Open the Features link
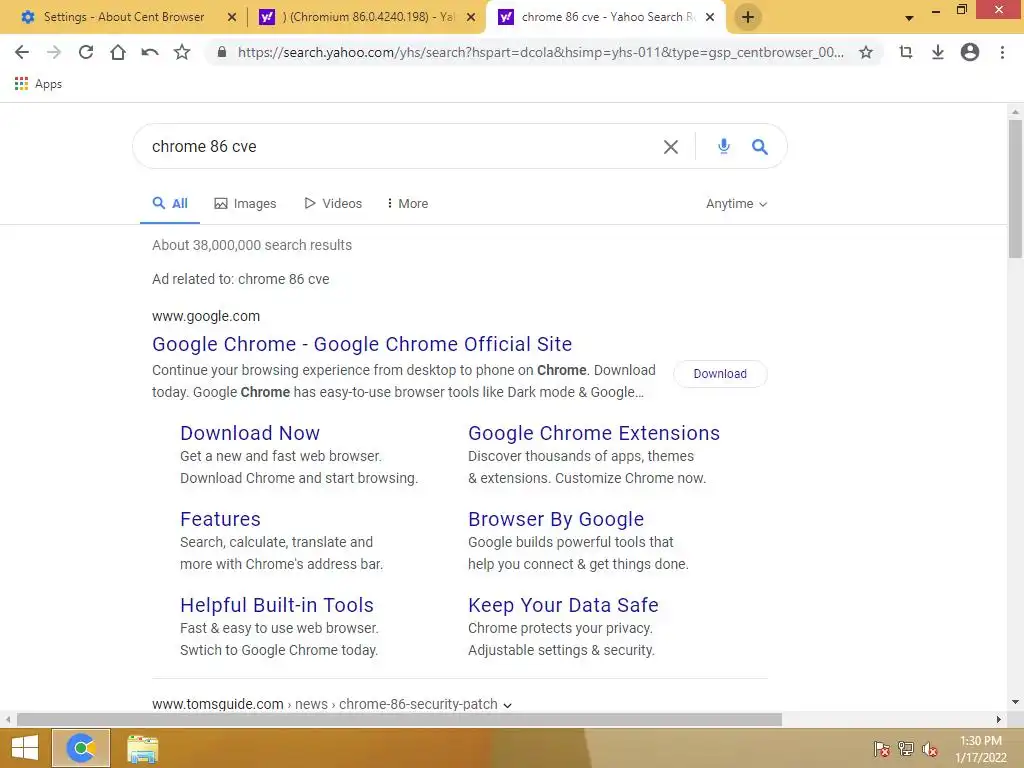Screen dimensions: 1024x768 pyautogui.click(x=220, y=519)
